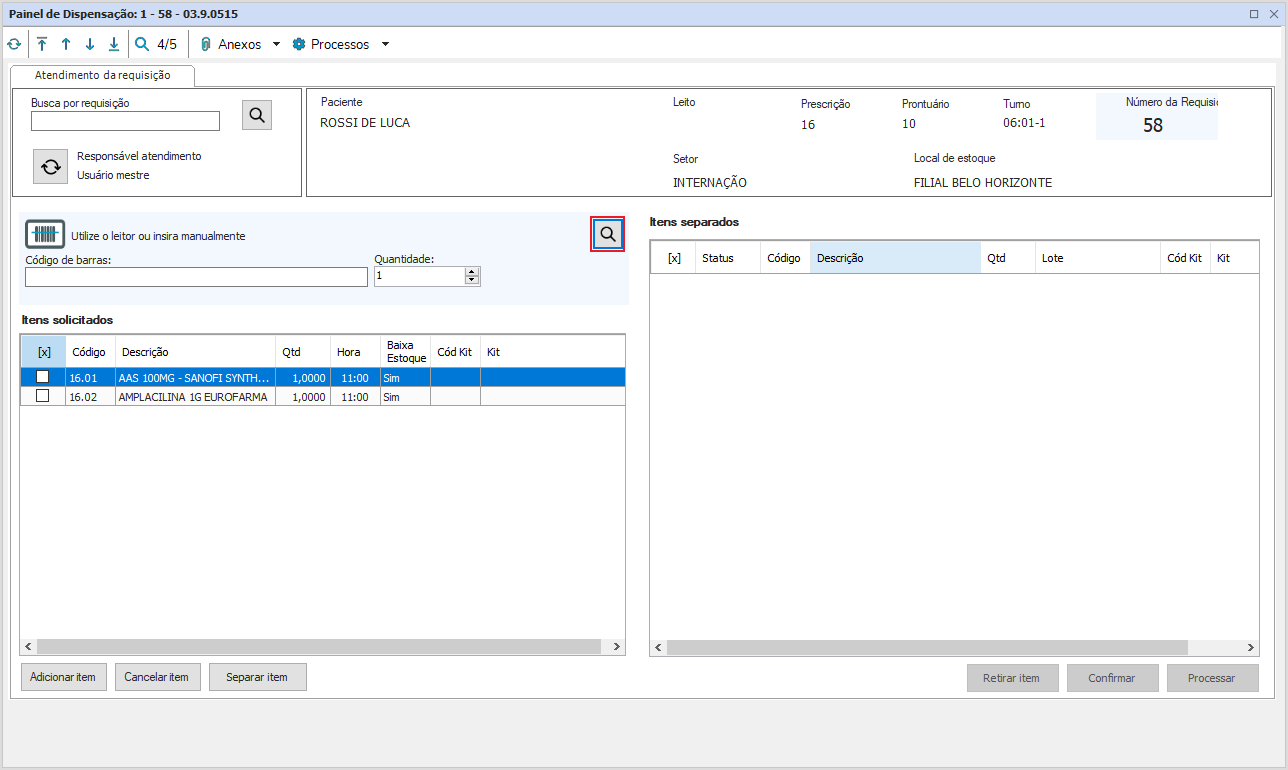Go to the next record with the down arrow
Image resolution: width=1288 pixels, height=770 pixels.
click(x=90, y=44)
